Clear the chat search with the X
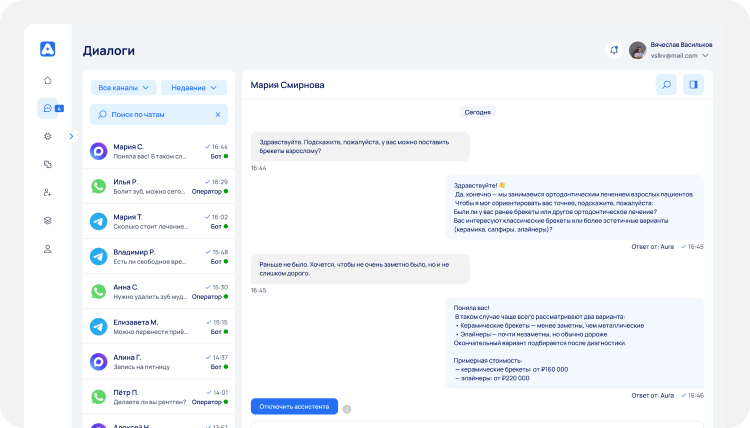The height and width of the screenshot is (428, 750). pos(218,115)
